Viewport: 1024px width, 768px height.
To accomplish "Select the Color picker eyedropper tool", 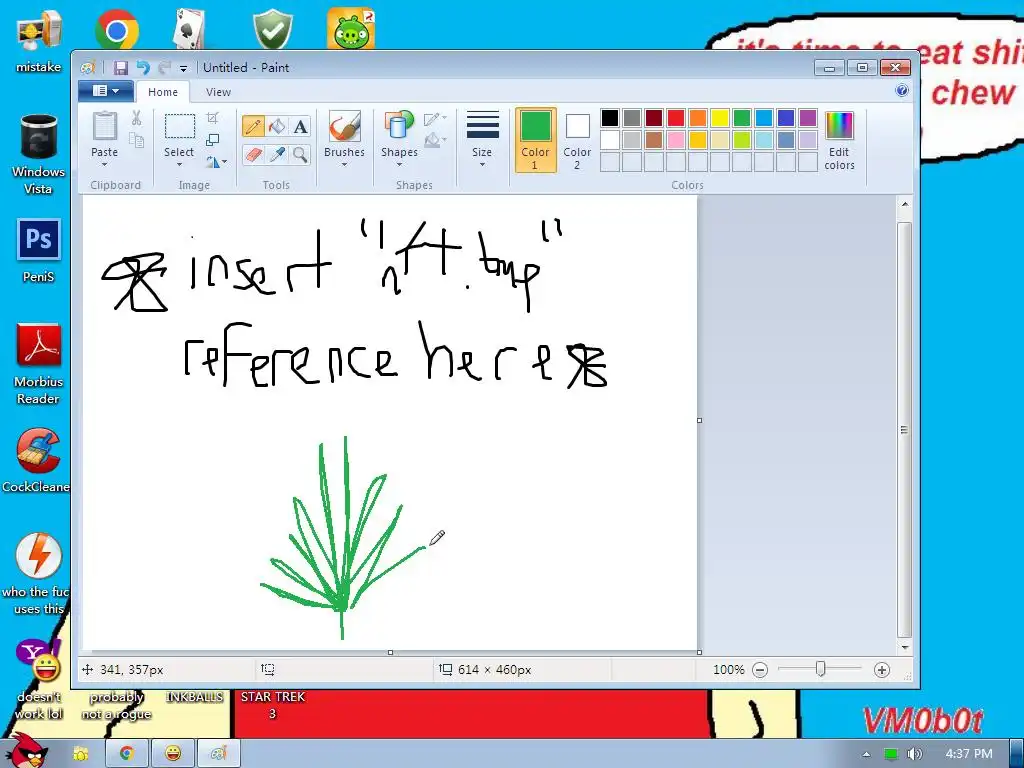I will 277,155.
